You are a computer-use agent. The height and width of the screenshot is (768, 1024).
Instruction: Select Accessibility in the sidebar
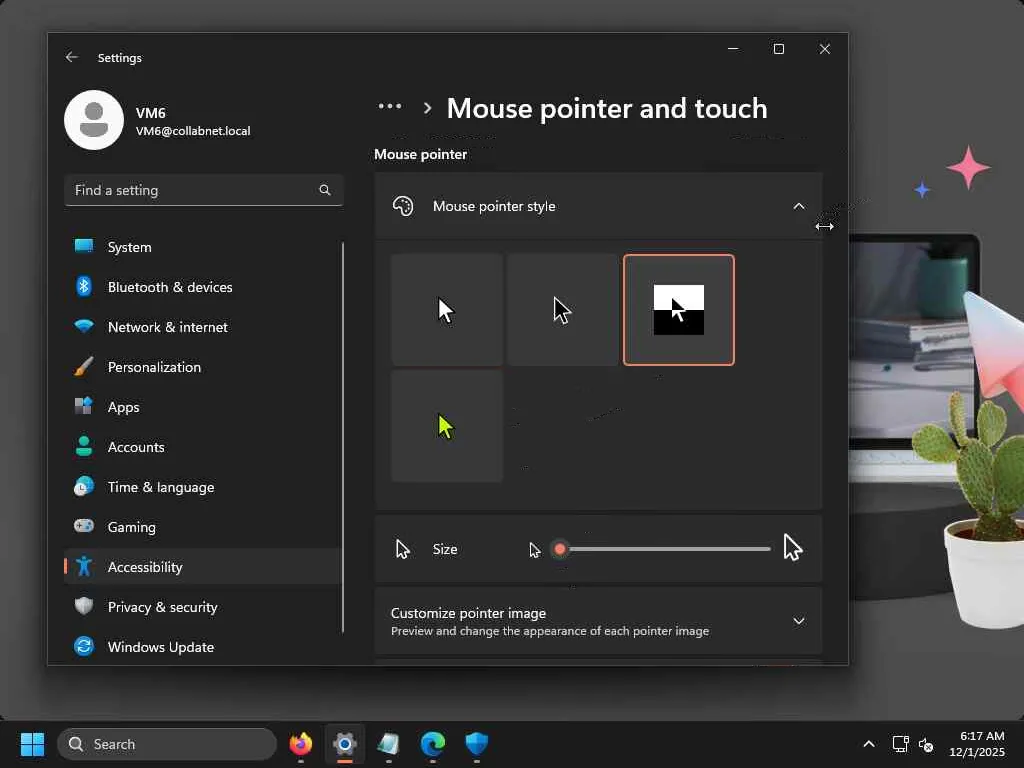point(202,567)
